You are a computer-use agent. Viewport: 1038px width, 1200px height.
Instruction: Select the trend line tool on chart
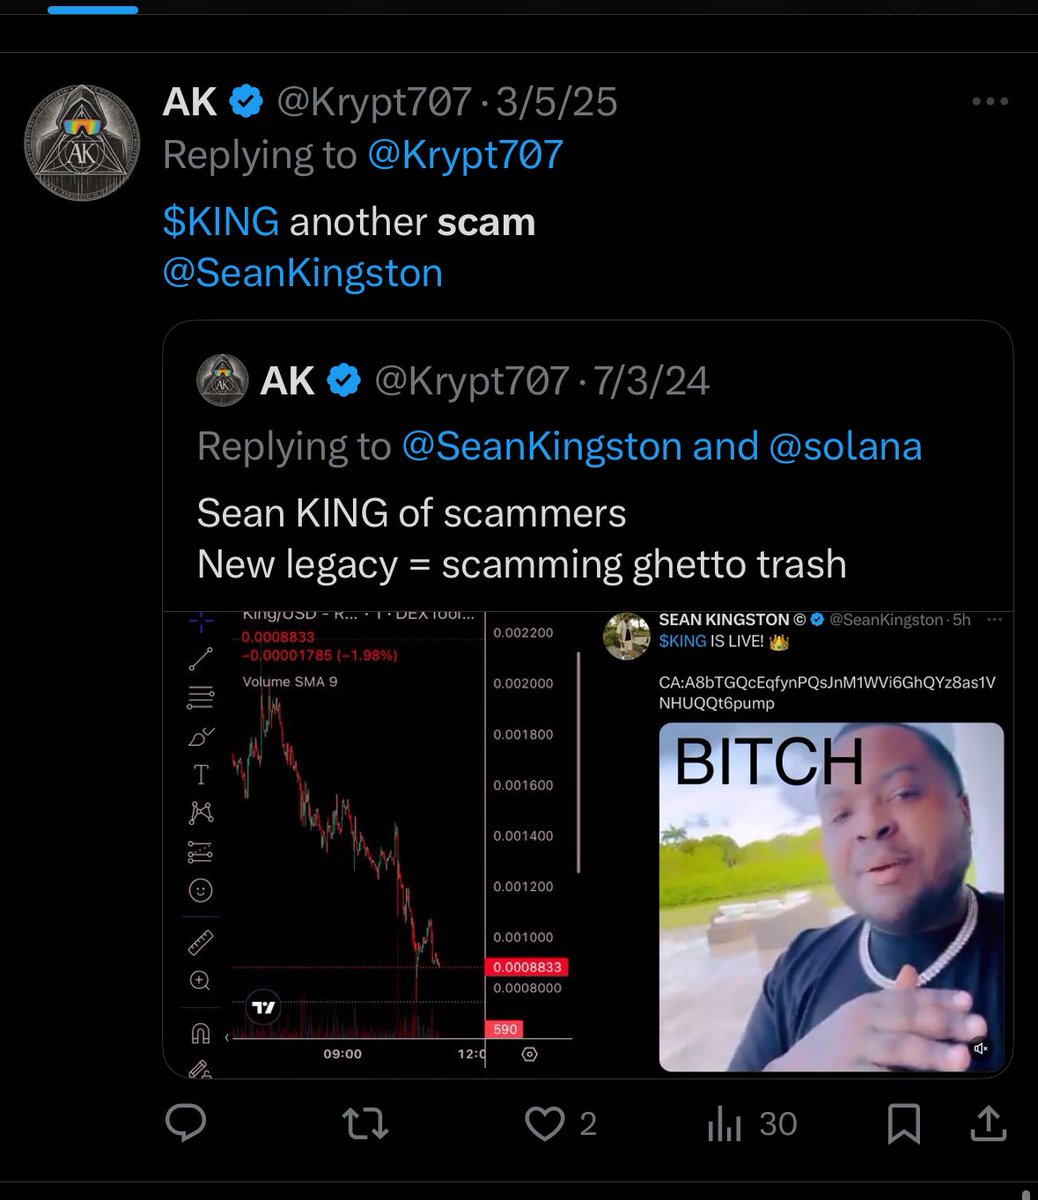[201, 658]
